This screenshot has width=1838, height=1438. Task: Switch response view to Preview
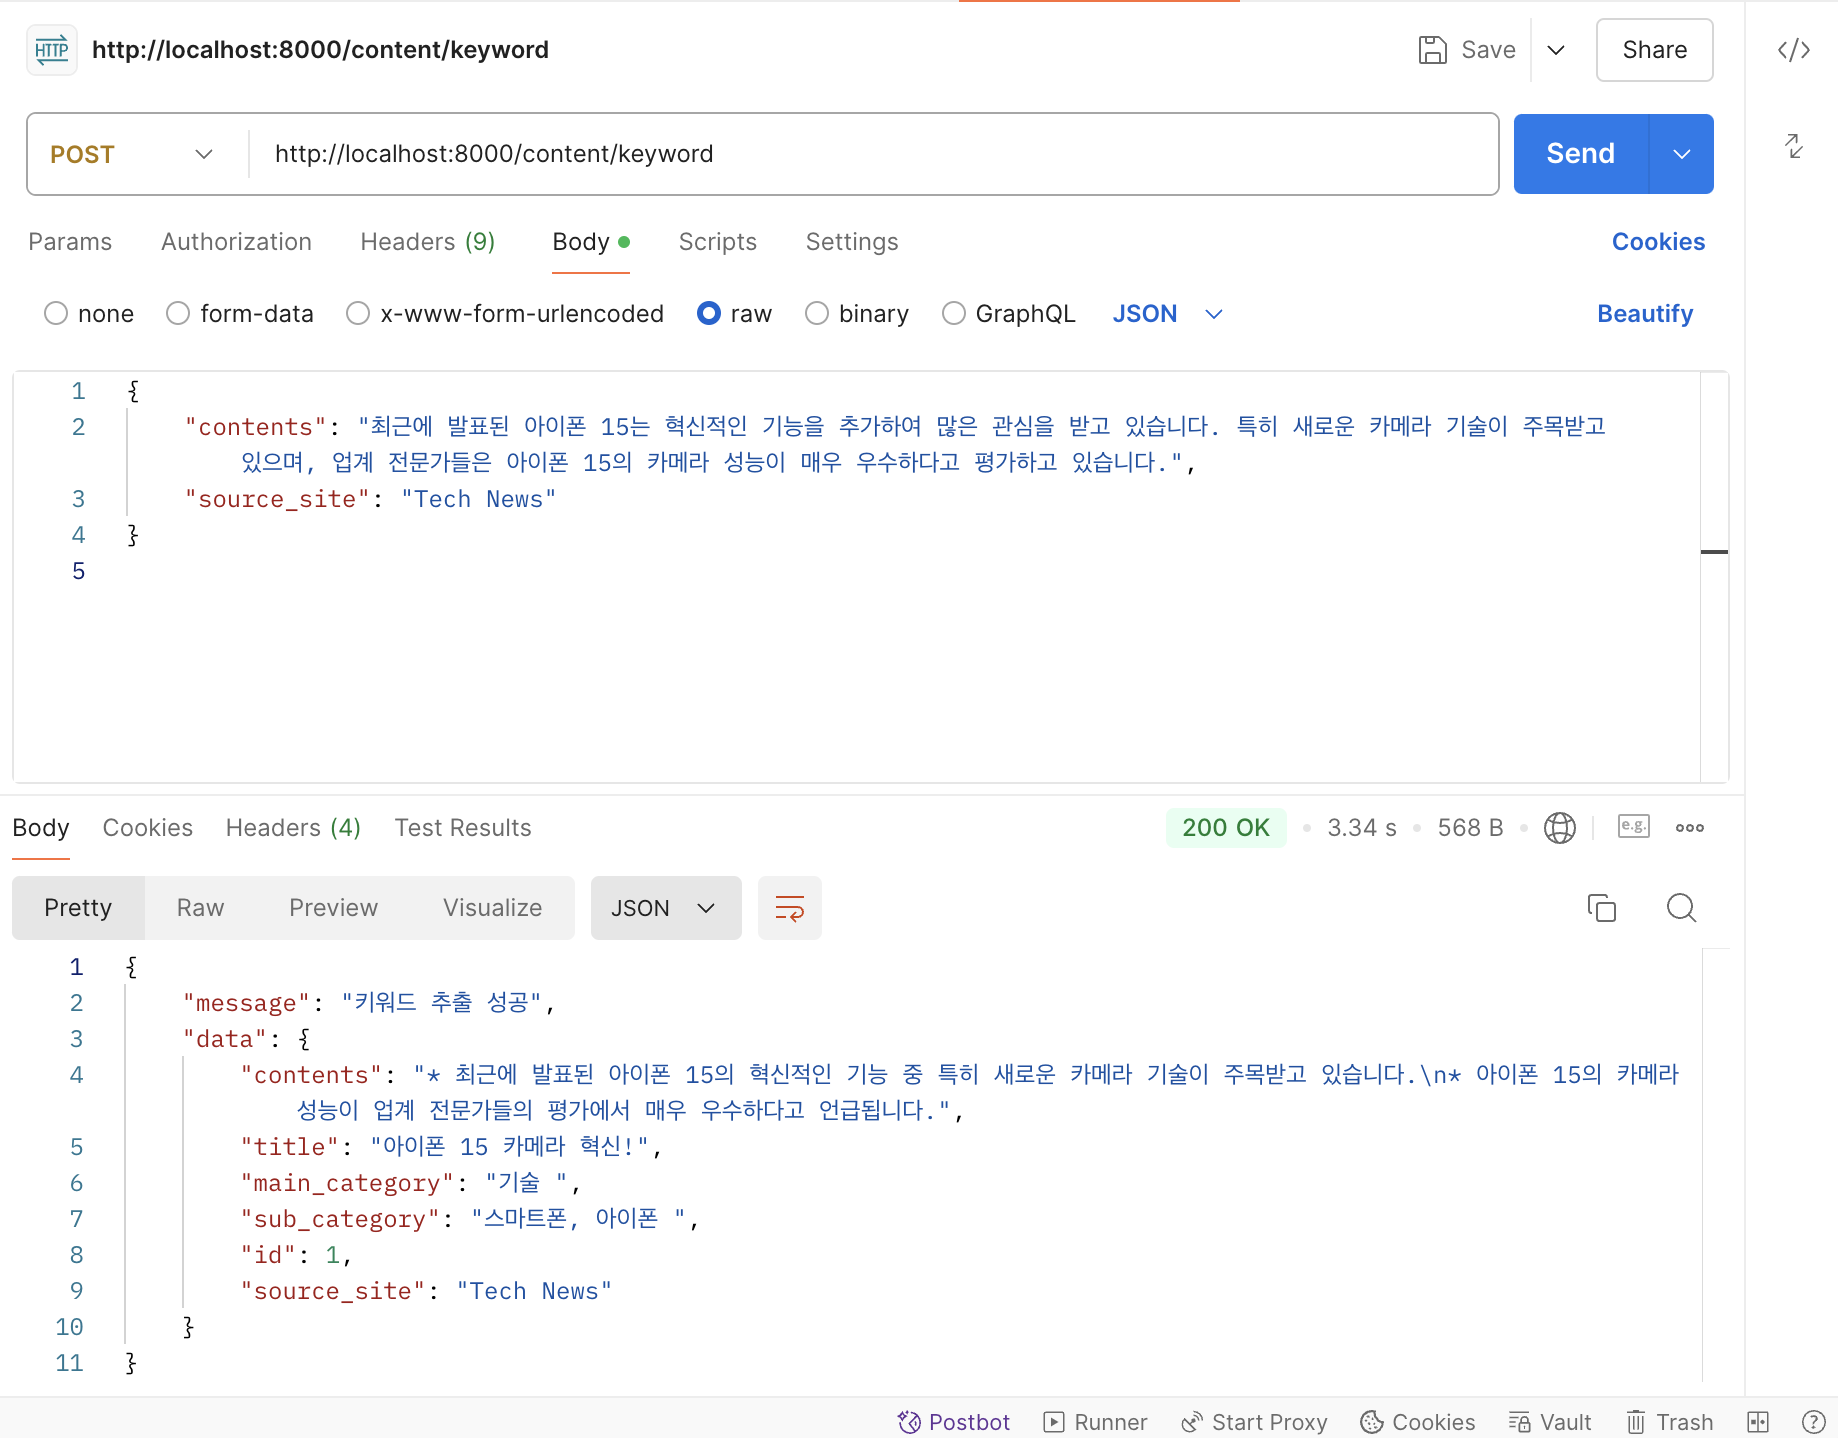333,908
